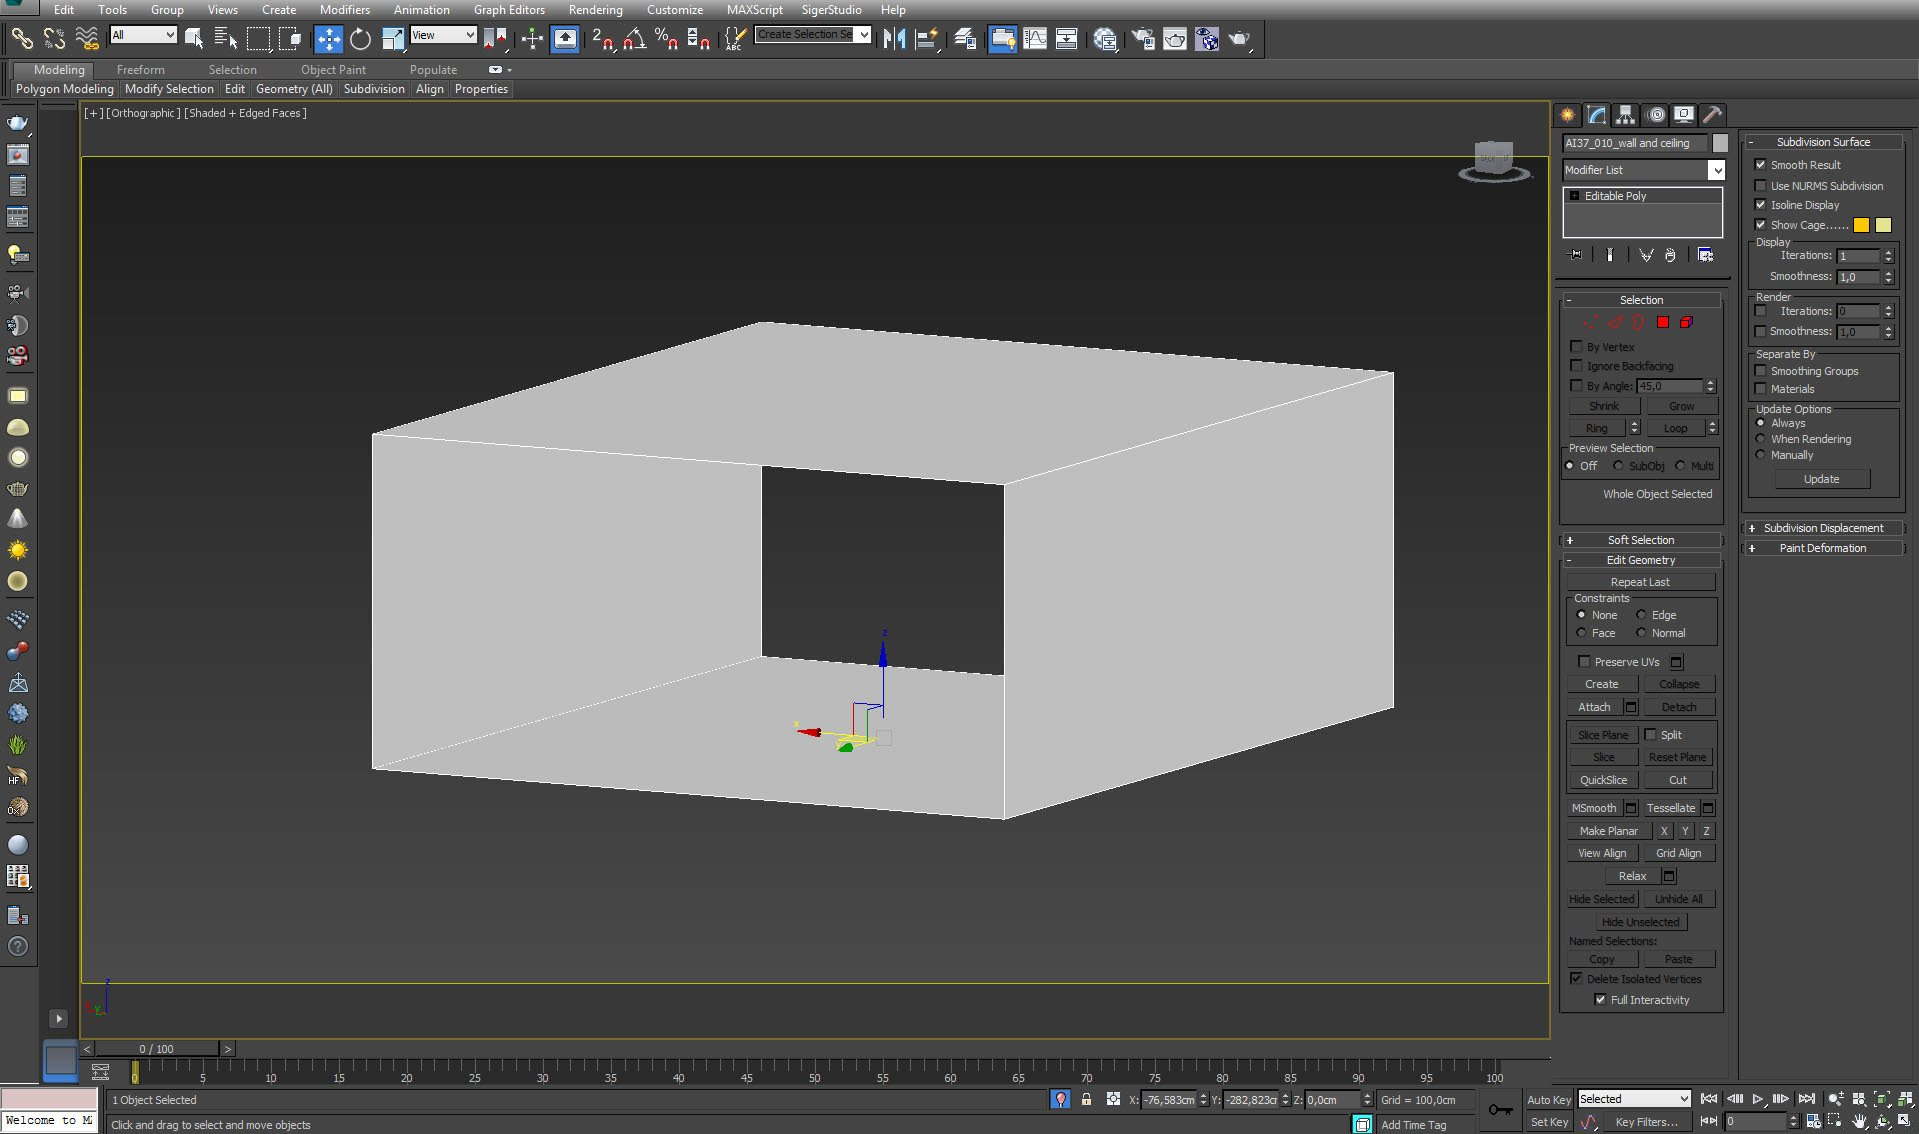Toggle the Selection Lock padlock icon
This screenshot has height=1134, width=1919.
(1086, 1099)
